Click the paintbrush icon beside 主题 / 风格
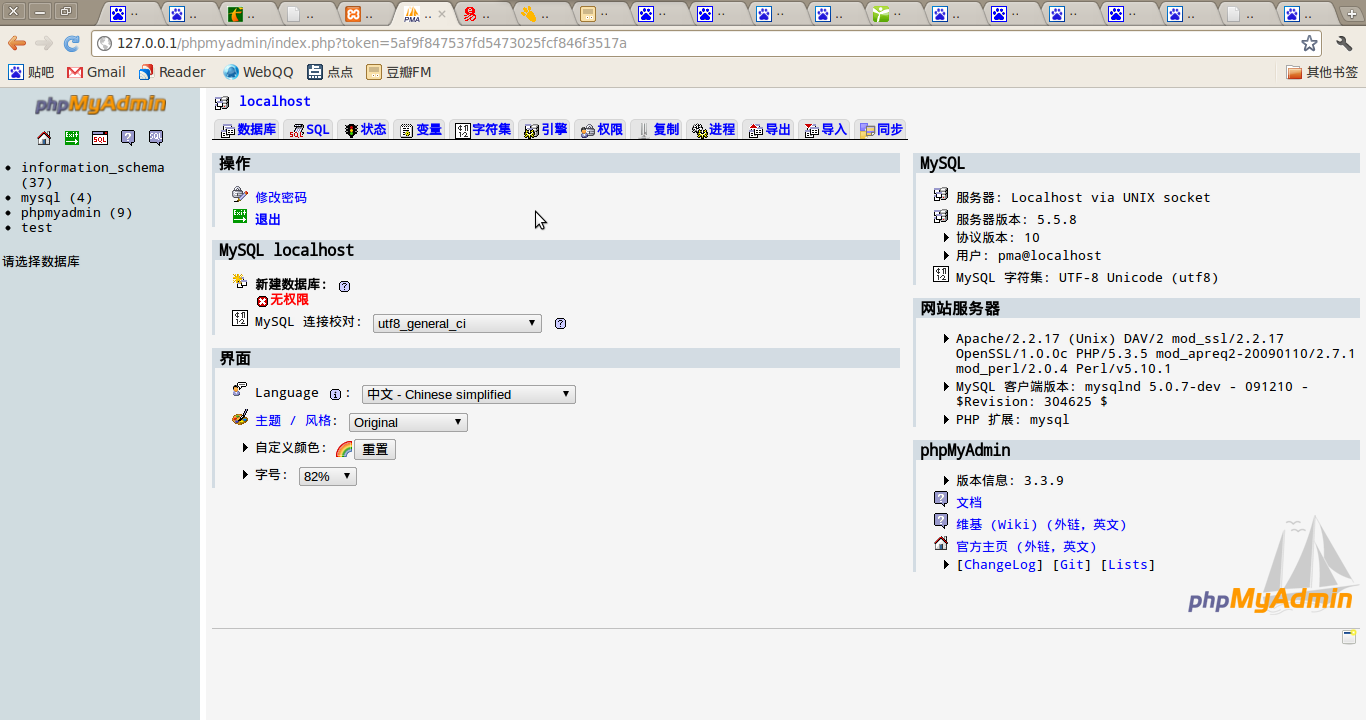1366x720 pixels. 240,418
